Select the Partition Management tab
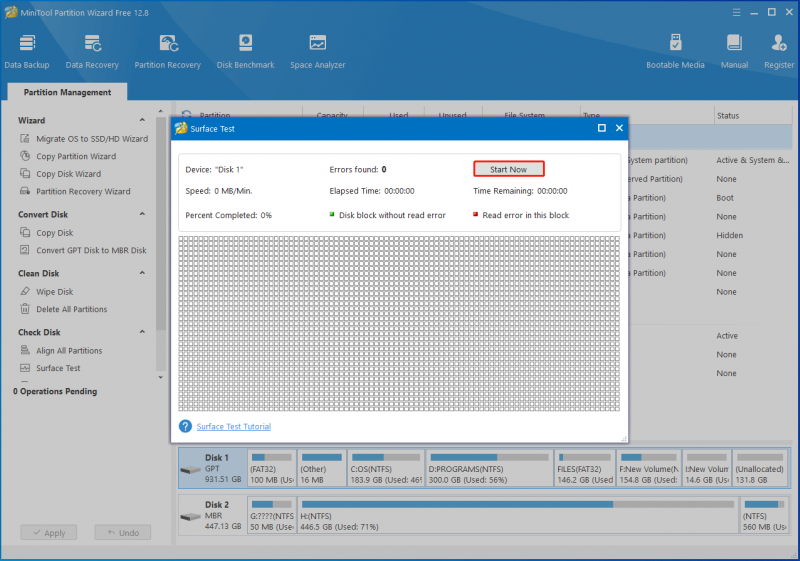 pos(67,92)
